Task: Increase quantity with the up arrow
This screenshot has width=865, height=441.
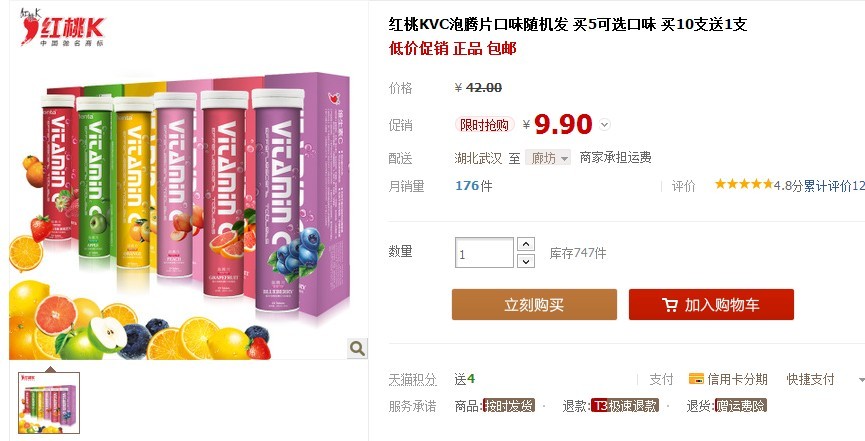Action: pos(526,244)
